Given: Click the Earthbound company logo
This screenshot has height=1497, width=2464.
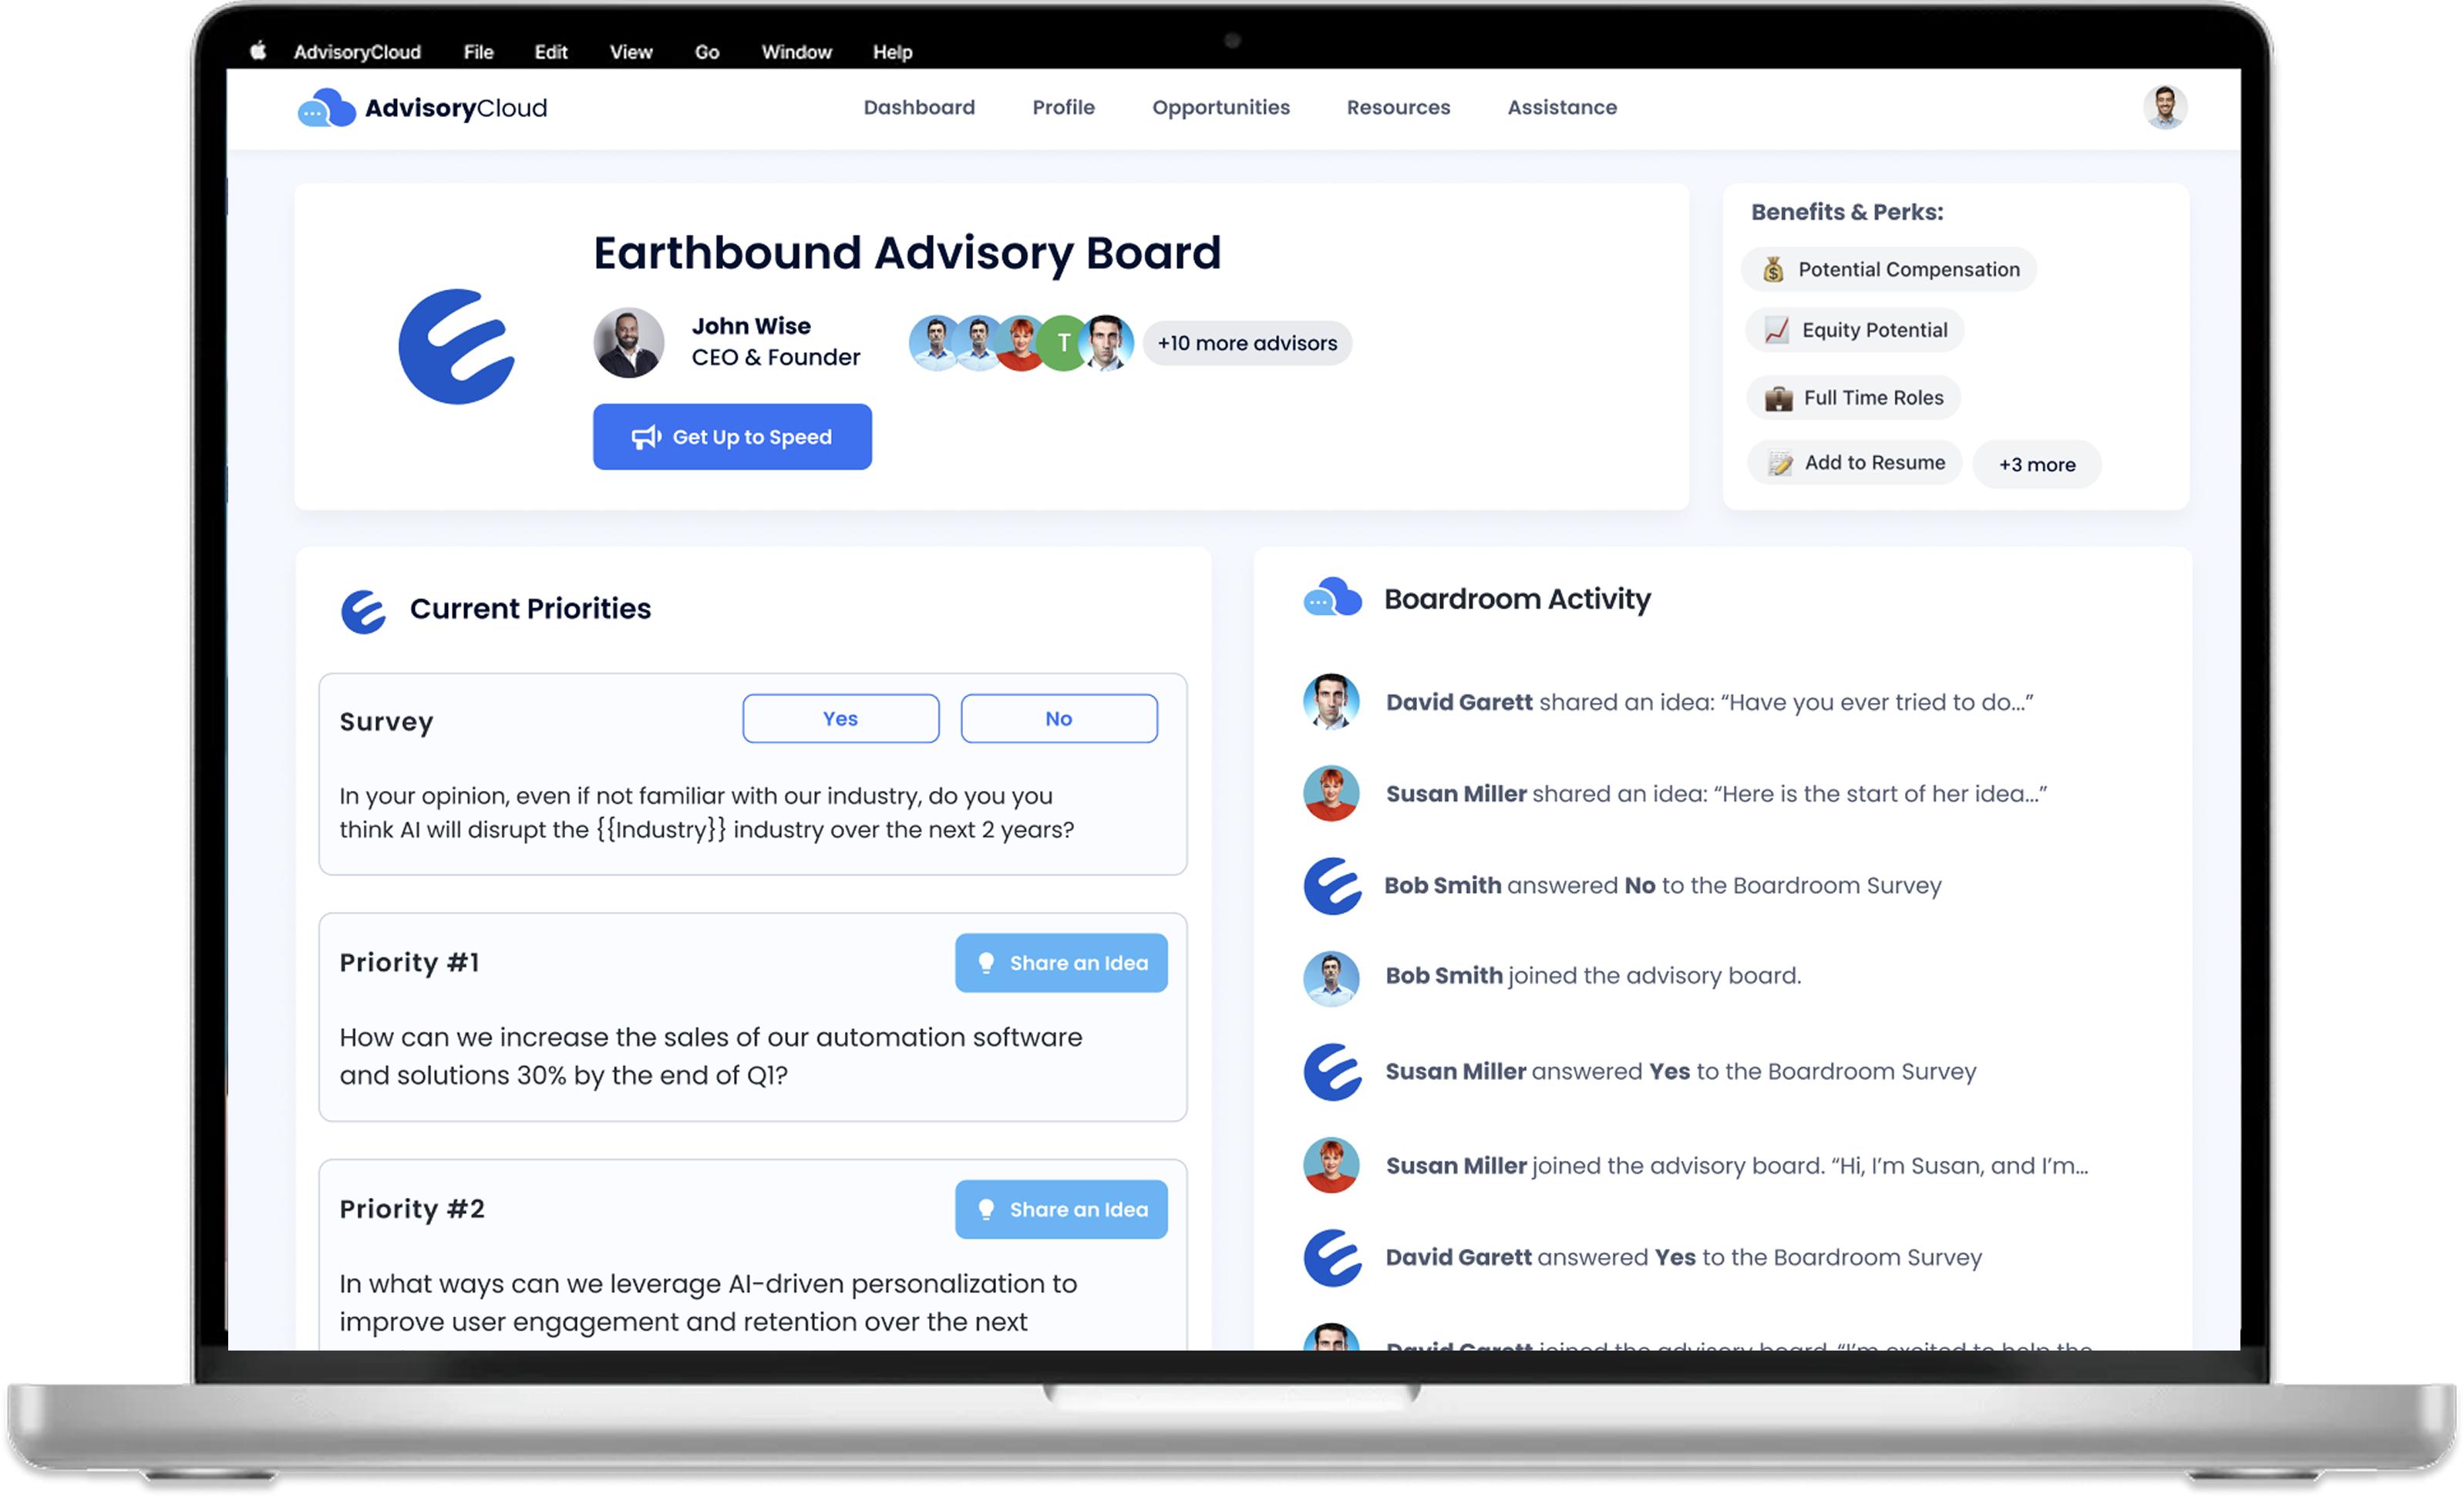Looking at the screenshot, I should pyautogui.click(x=457, y=347).
